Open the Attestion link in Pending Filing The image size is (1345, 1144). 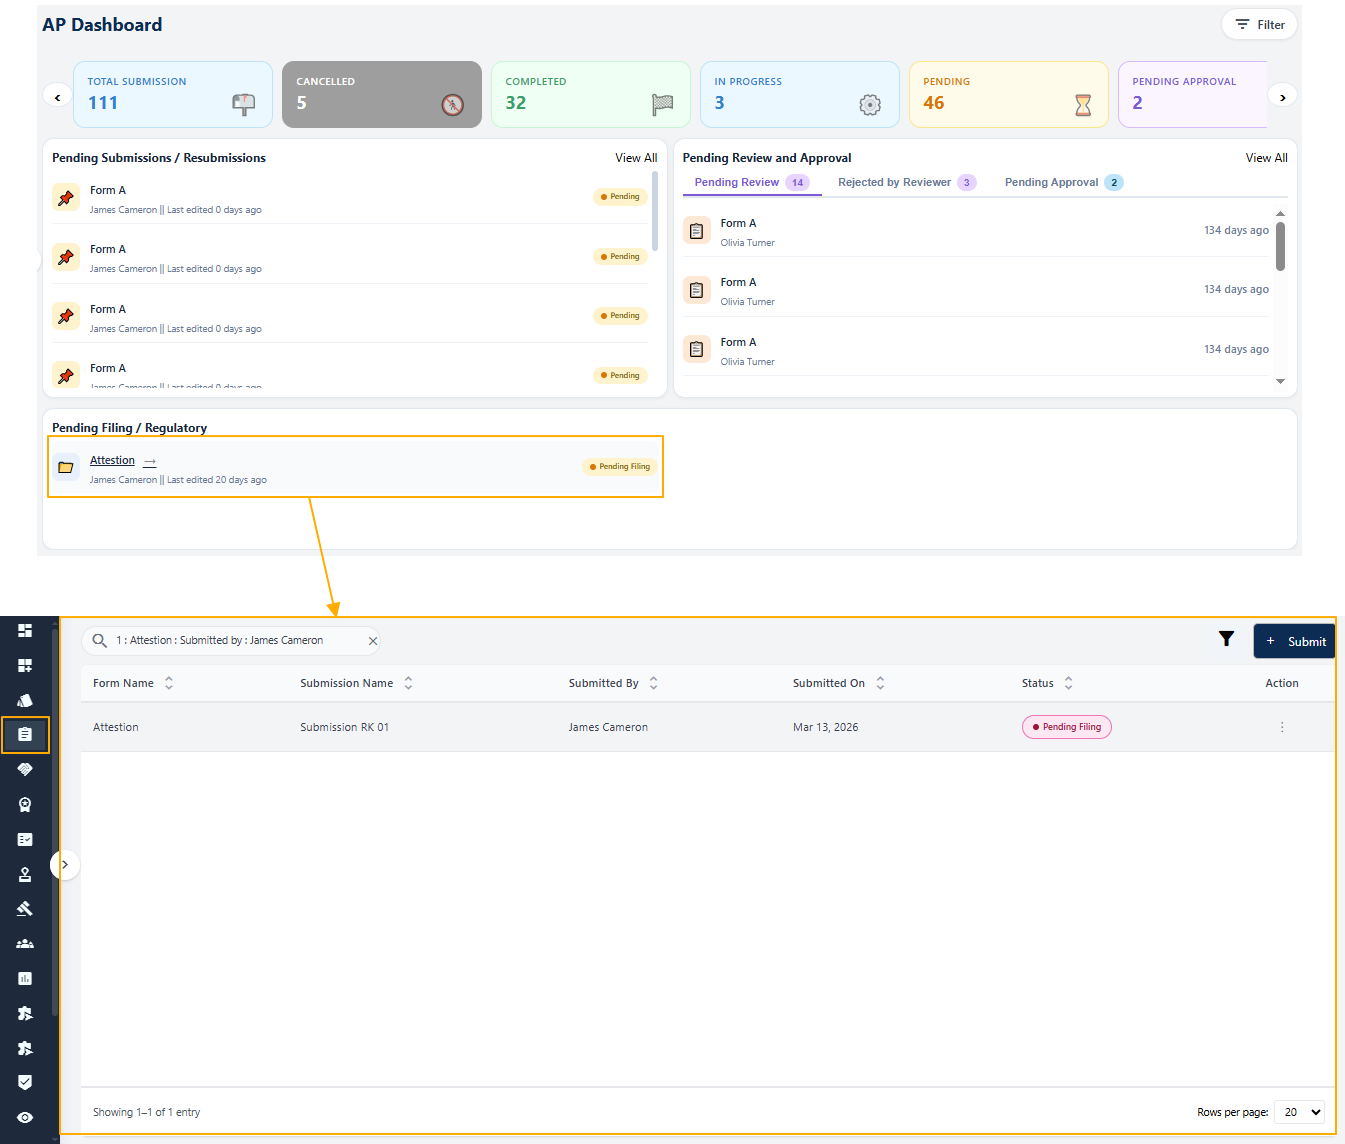tap(112, 460)
